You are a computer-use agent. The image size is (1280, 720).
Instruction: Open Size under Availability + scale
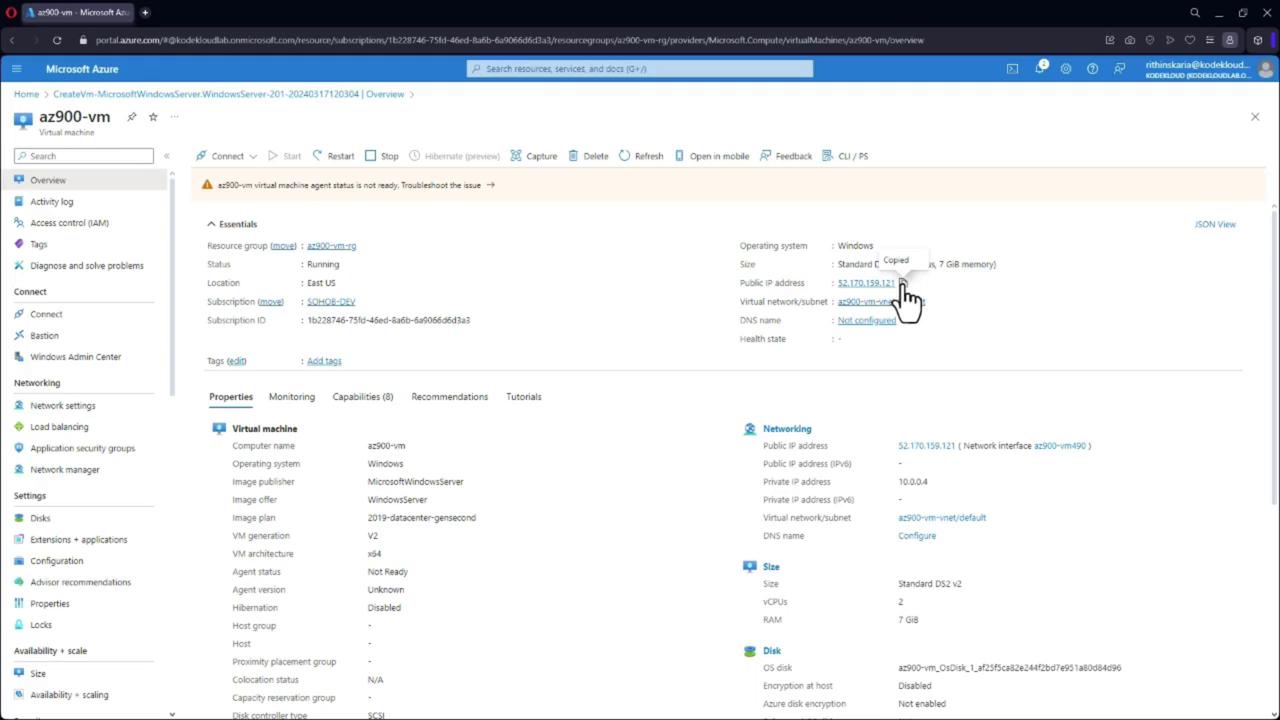pos(37,674)
